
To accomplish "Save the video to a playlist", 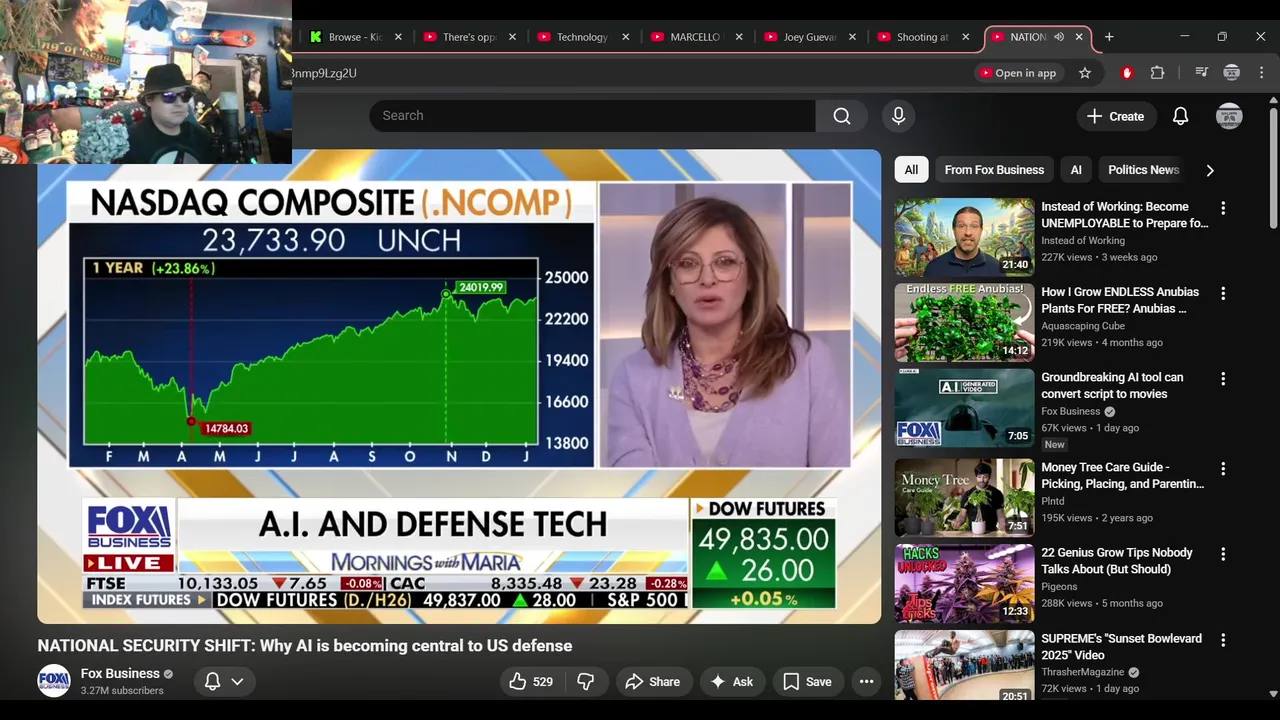I will click(807, 682).
